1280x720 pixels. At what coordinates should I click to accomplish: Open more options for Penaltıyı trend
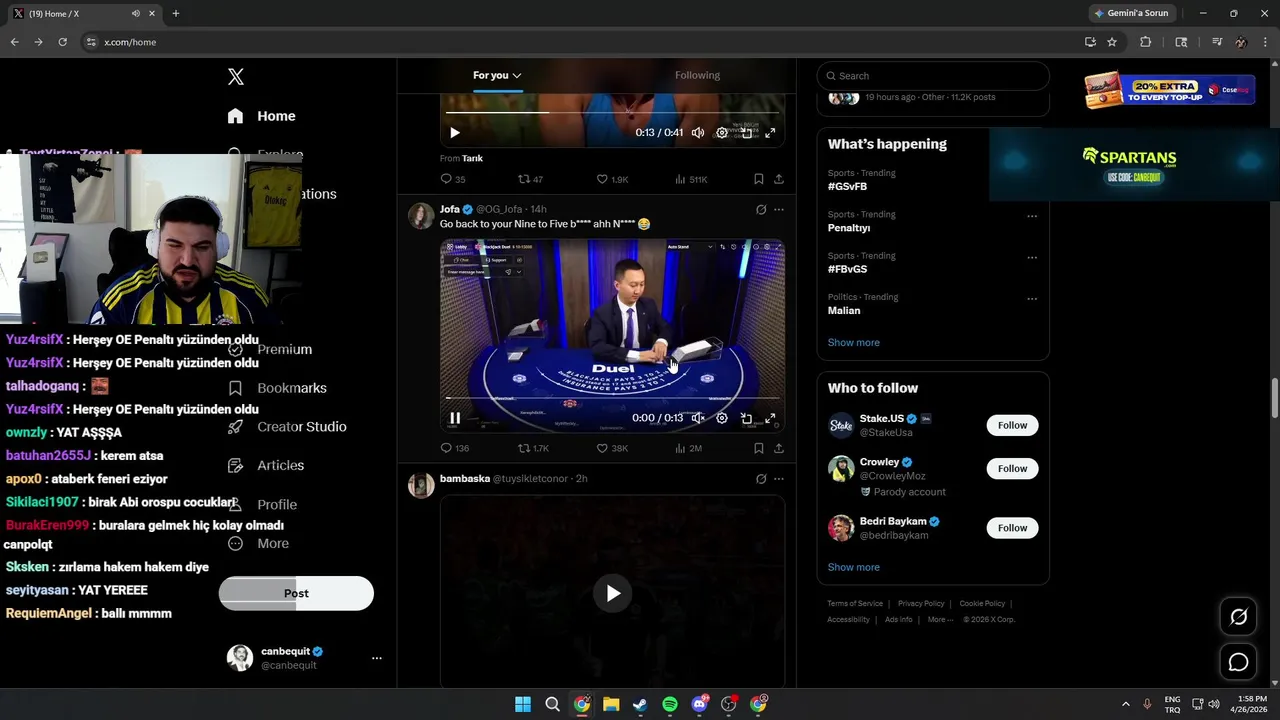[x=1032, y=216]
